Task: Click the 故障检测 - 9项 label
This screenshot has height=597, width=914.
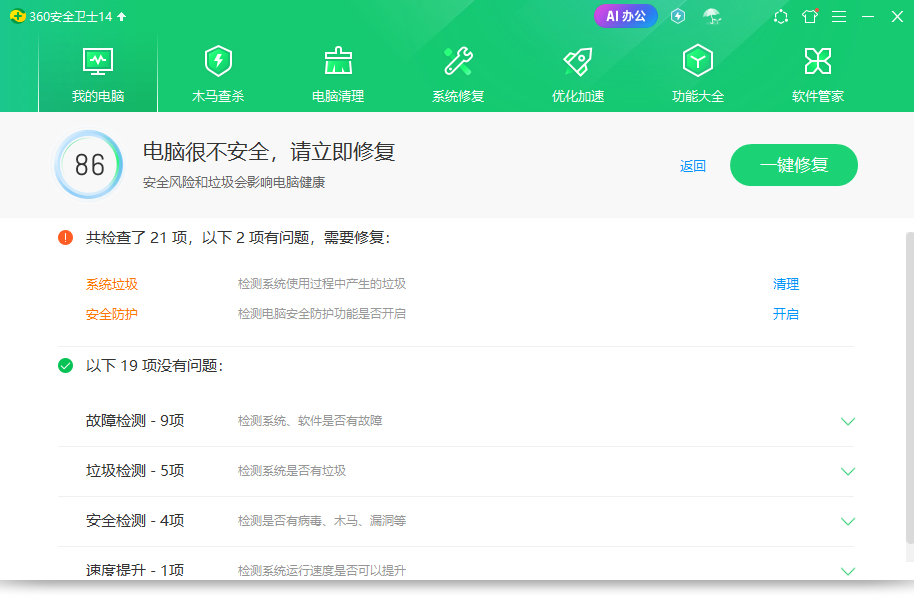Action: pyautogui.click(x=135, y=420)
